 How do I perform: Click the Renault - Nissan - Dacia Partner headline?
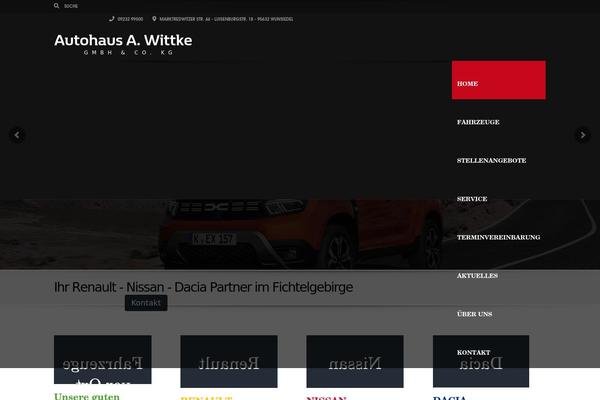pyautogui.click(x=204, y=287)
